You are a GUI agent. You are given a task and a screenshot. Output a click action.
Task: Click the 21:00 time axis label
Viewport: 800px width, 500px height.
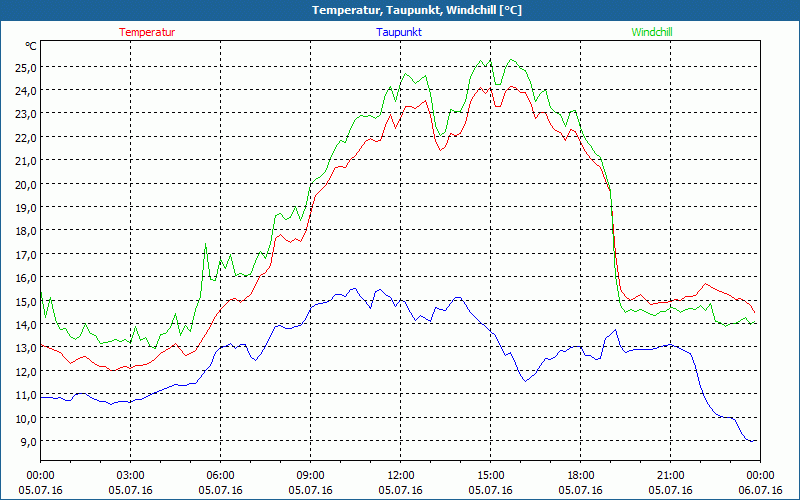[x=670, y=476]
